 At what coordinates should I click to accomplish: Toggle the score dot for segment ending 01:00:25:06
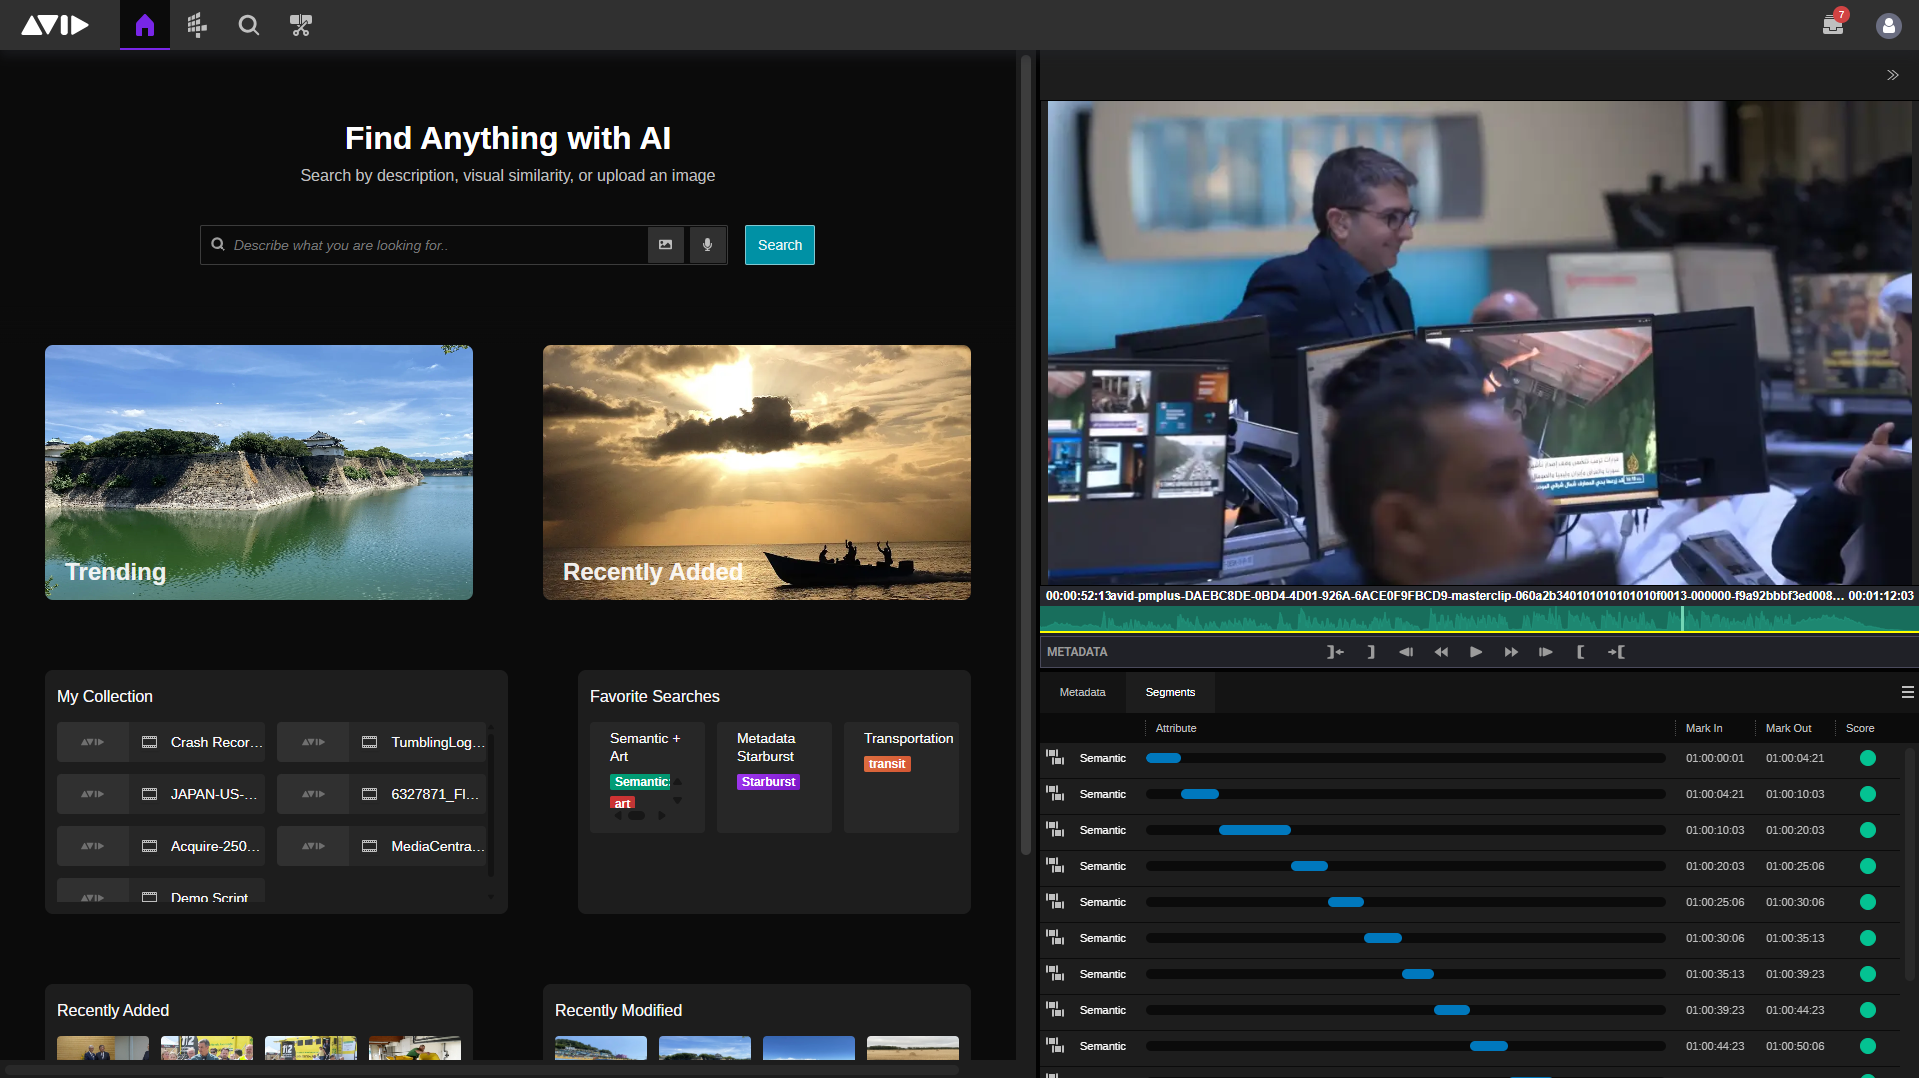[1869, 866]
